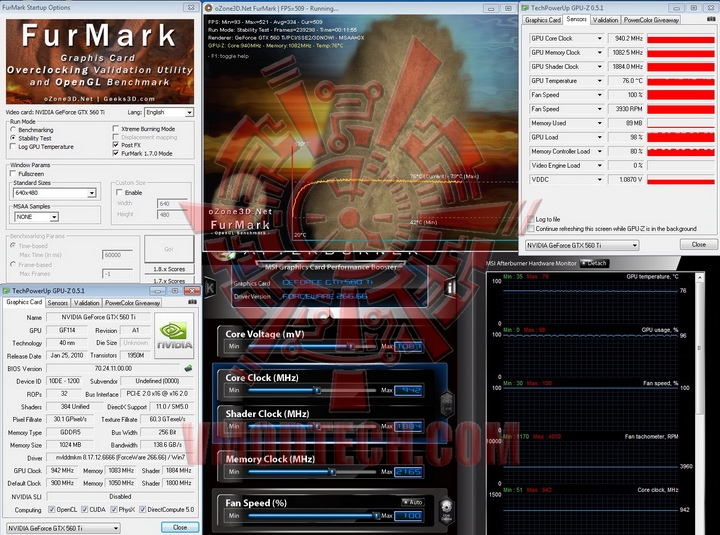Click the Detach button on Afterburner monitor
The image size is (720, 535).
594,263
